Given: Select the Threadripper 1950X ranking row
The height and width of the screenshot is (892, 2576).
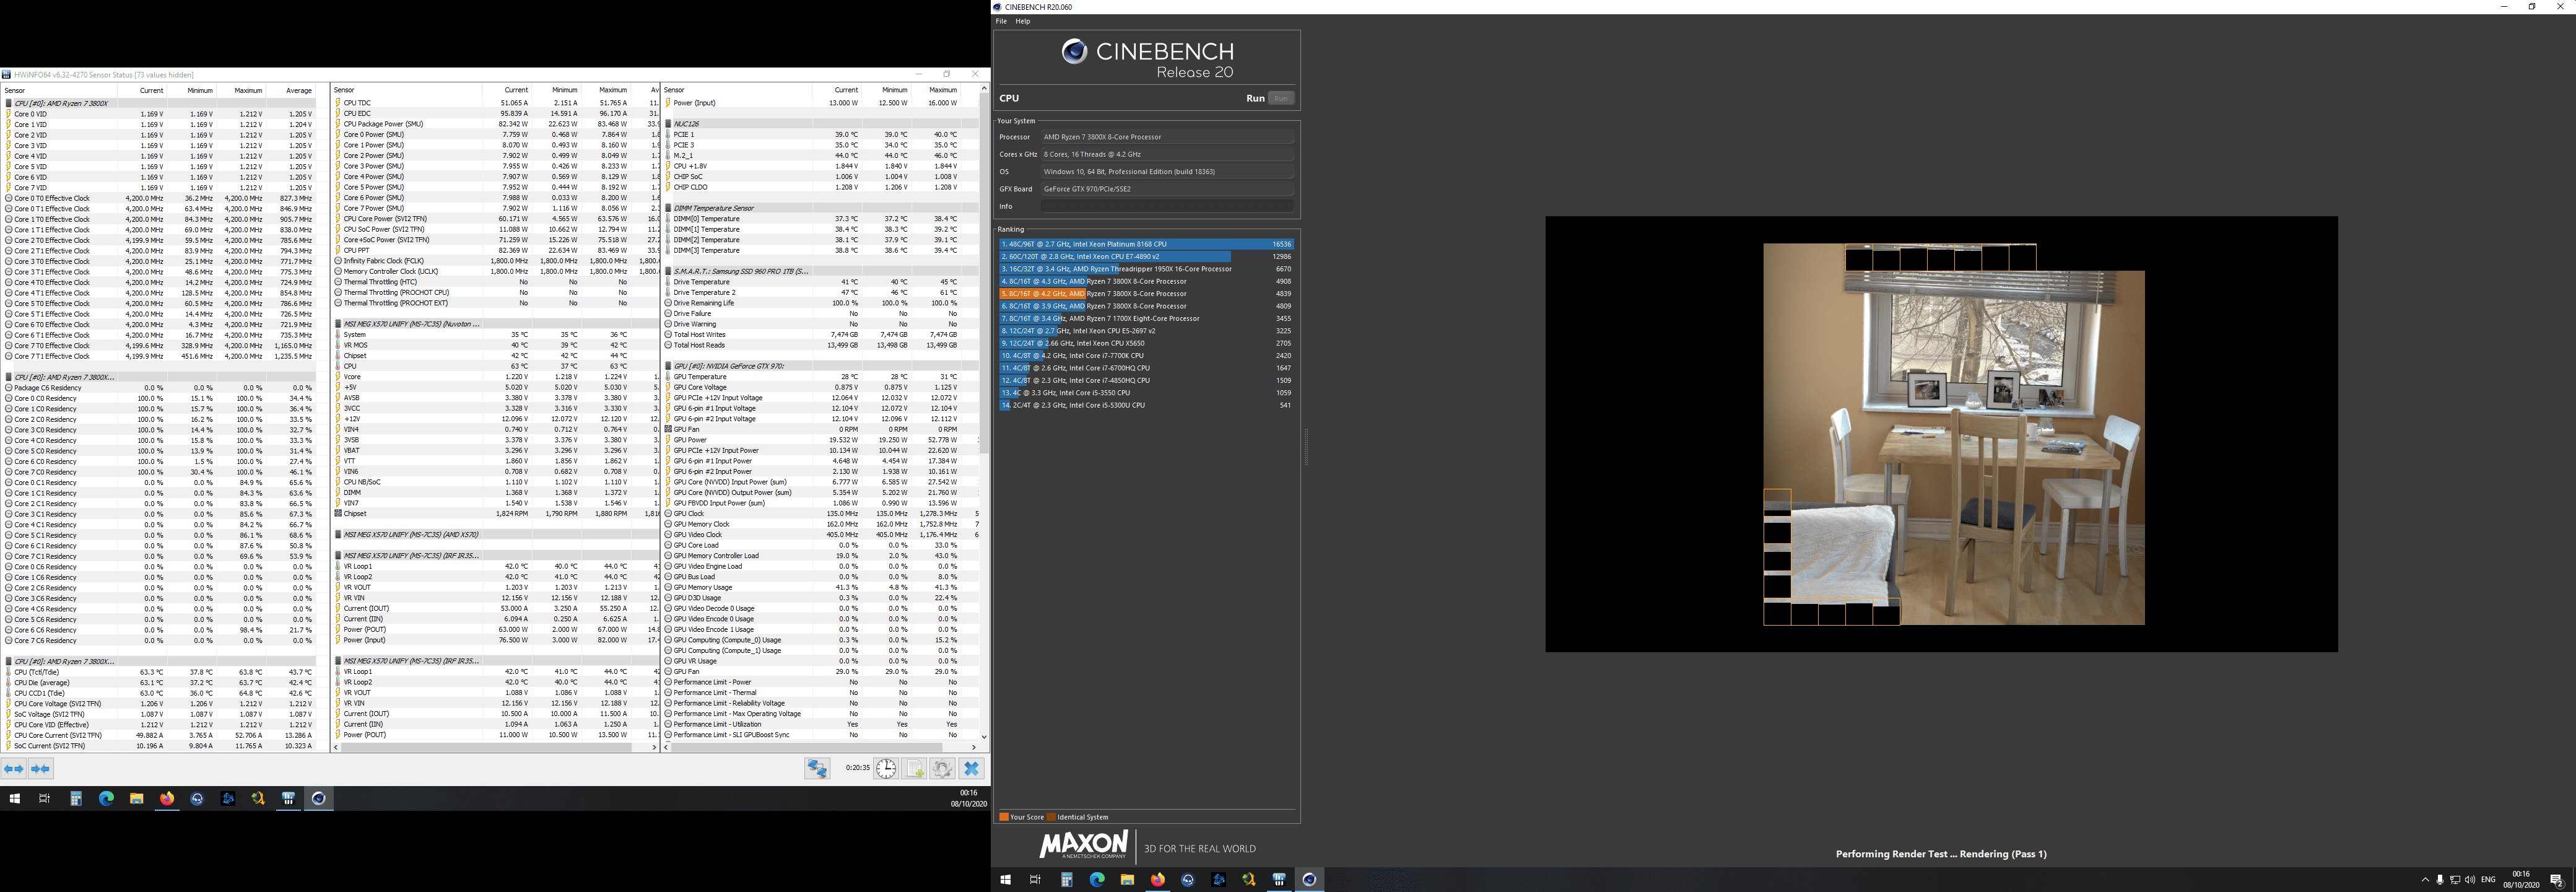Looking at the screenshot, I should (1145, 269).
